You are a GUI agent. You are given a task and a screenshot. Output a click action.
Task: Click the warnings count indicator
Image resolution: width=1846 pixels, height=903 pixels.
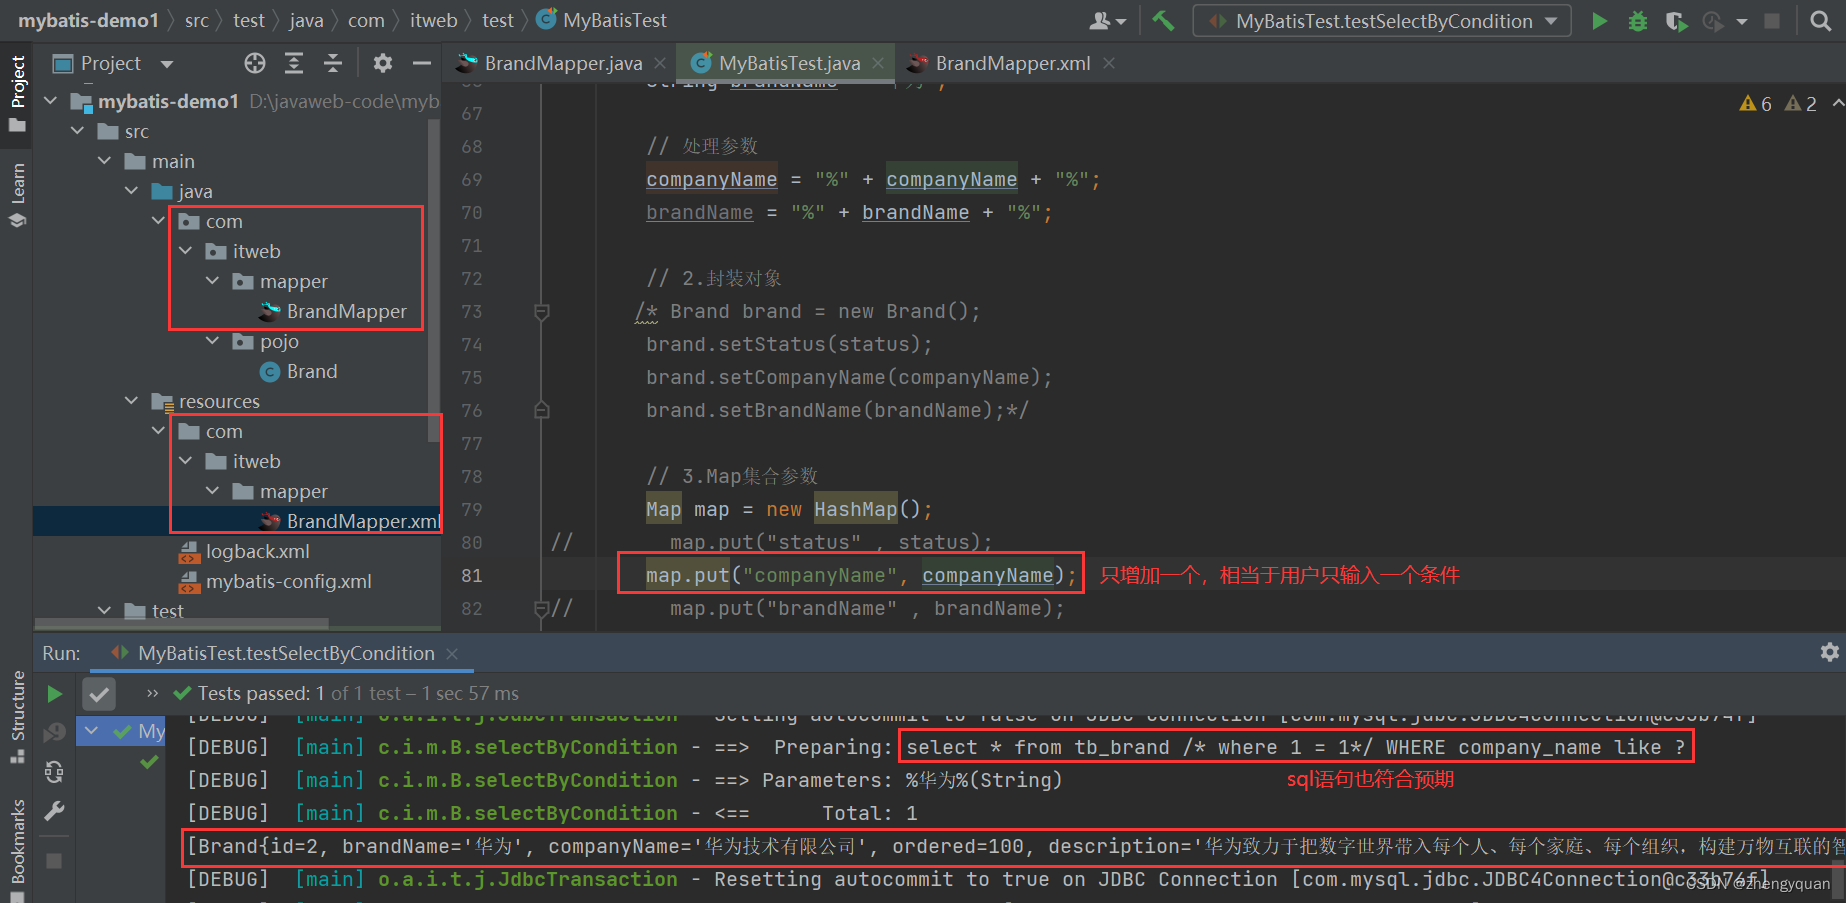1756,104
